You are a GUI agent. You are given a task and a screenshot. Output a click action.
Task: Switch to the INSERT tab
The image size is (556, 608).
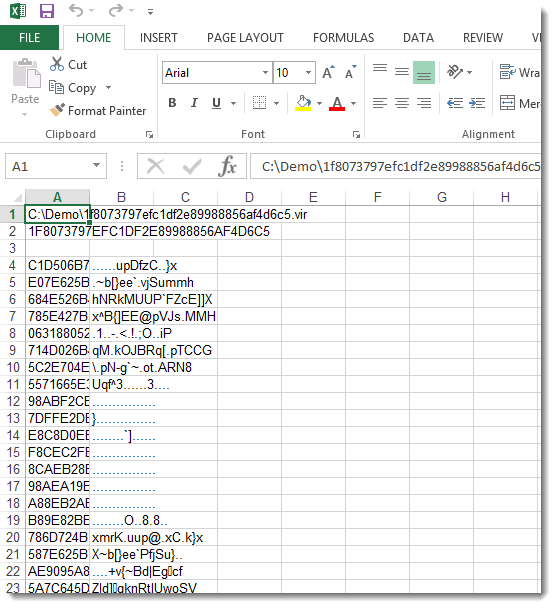point(159,38)
